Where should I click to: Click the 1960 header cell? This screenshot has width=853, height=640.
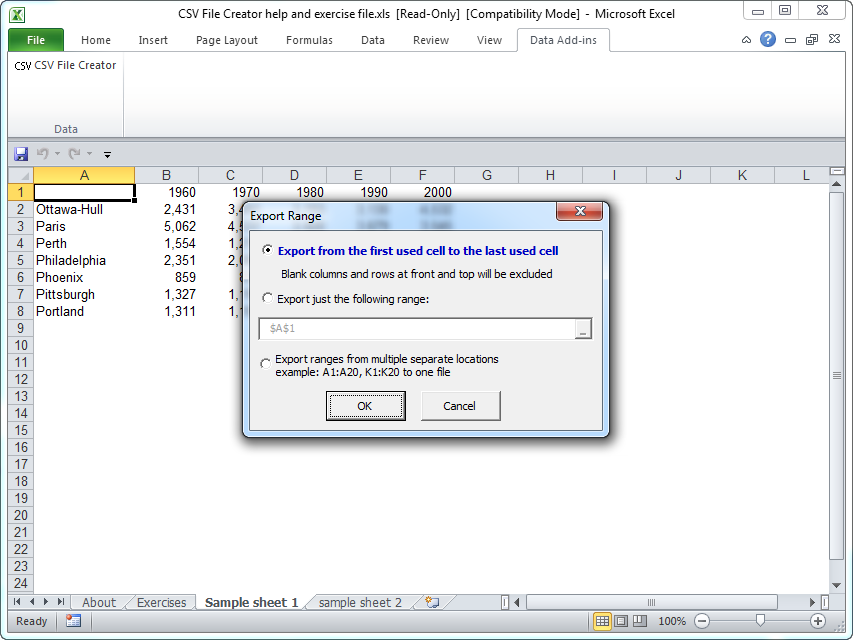pyautogui.click(x=166, y=193)
